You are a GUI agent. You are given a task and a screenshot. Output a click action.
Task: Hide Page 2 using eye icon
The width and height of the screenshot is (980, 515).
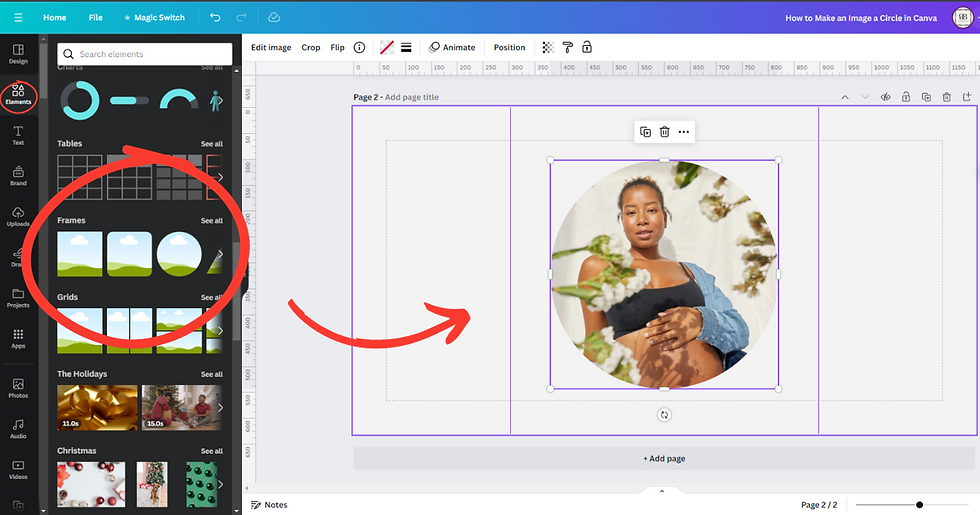(886, 97)
